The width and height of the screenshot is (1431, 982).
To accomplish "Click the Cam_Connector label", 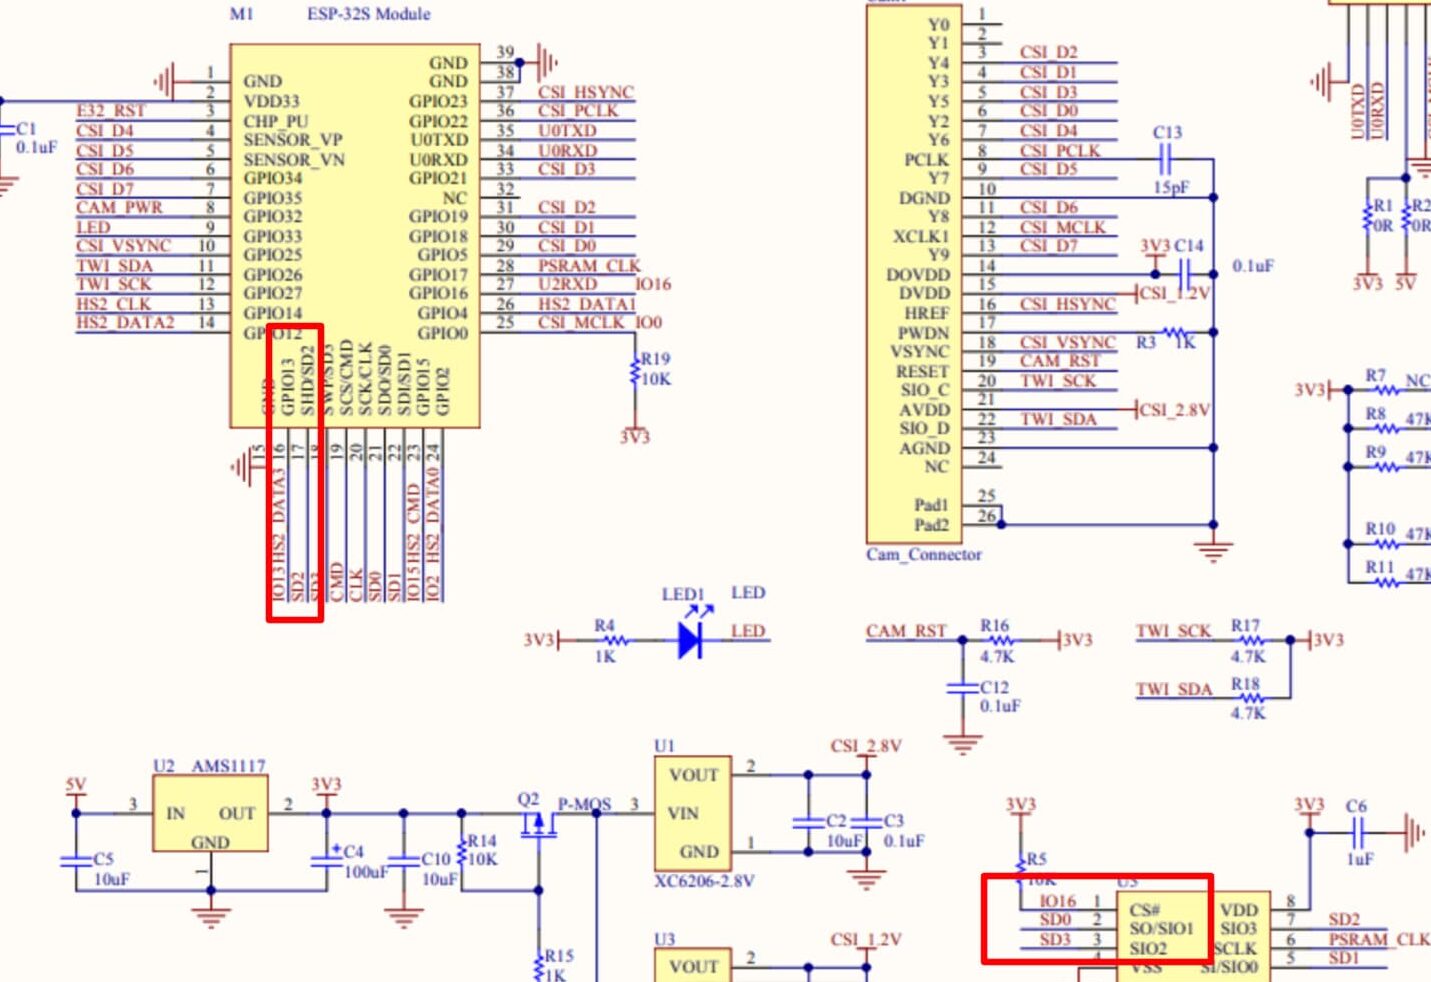I will 924,554.
